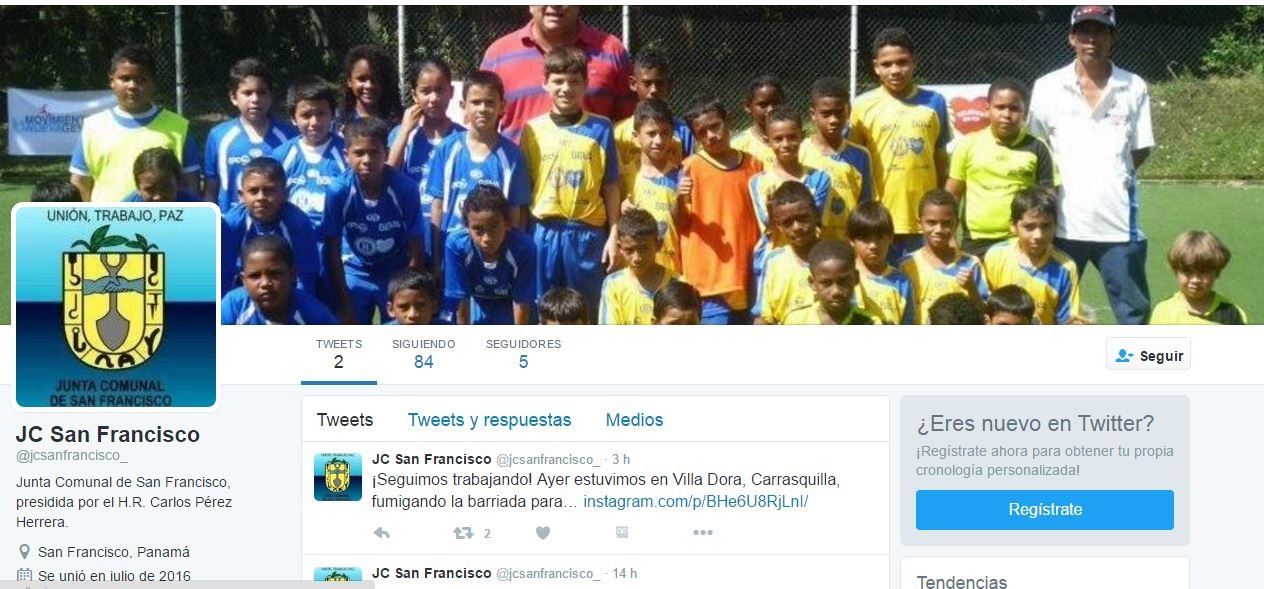
Task: Open the instagram.com link in first tweet
Action: (x=695, y=501)
